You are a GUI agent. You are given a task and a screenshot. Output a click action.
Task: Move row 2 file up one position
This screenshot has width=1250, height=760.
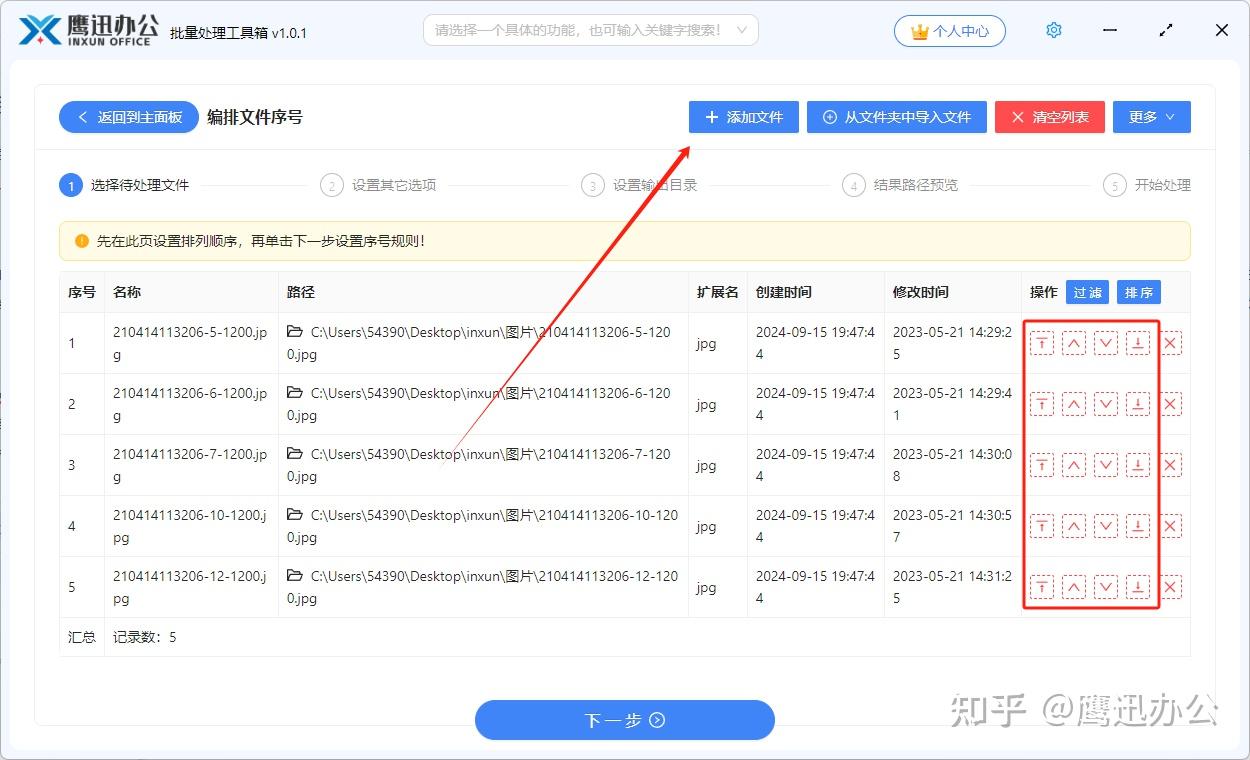(1074, 404)
